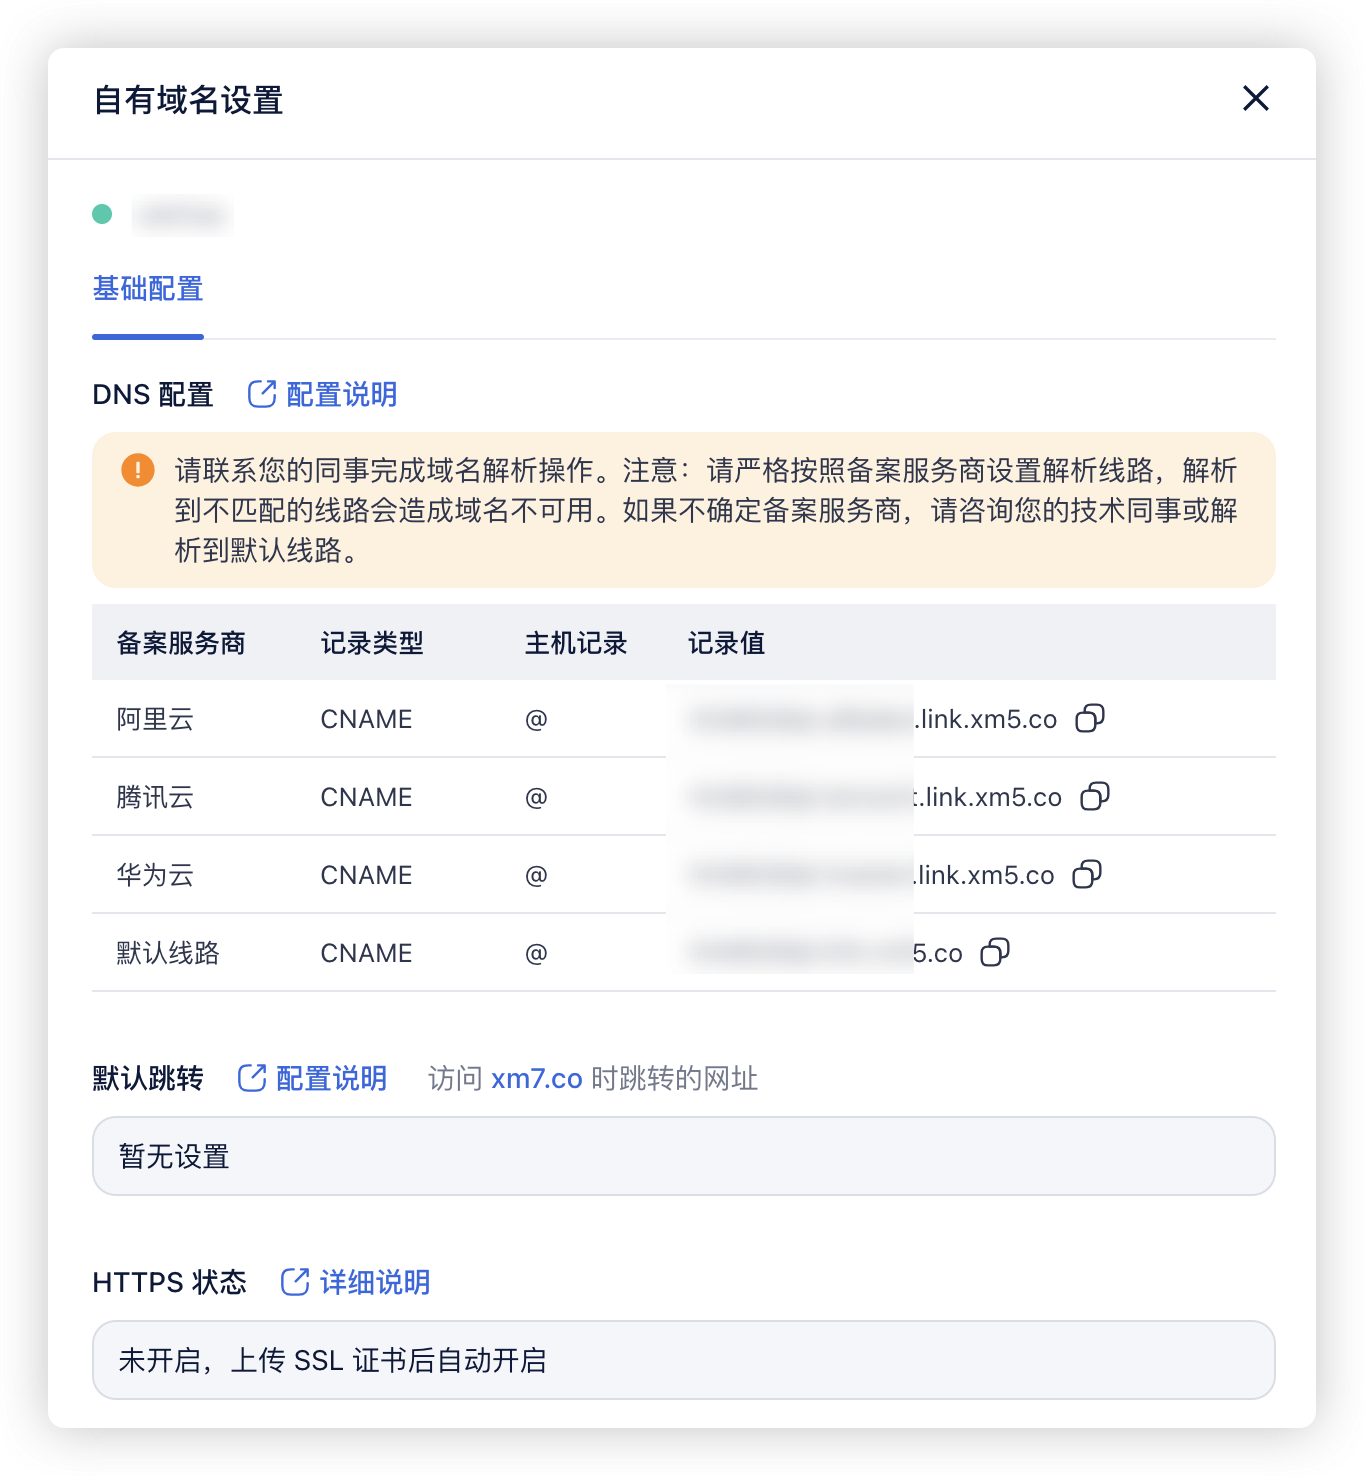Click the orange warning icon in notice
Screen dimensions: 1364x1476
[x=138, y=469]
